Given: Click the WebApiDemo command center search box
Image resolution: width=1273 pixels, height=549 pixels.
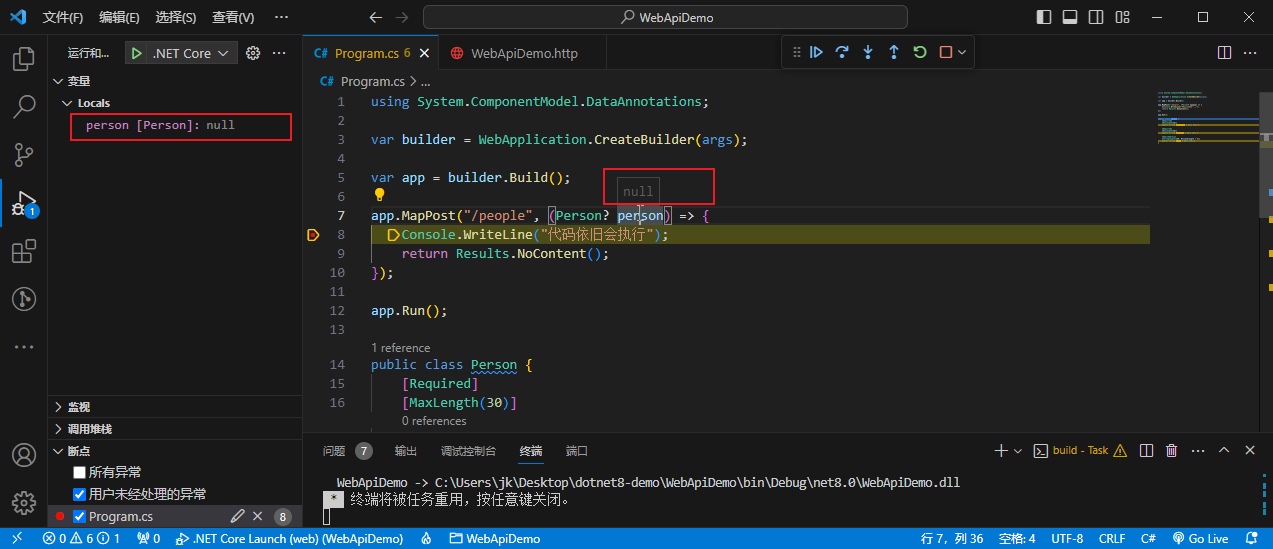Looking at the screenshot, I should [x=665, y=17].
